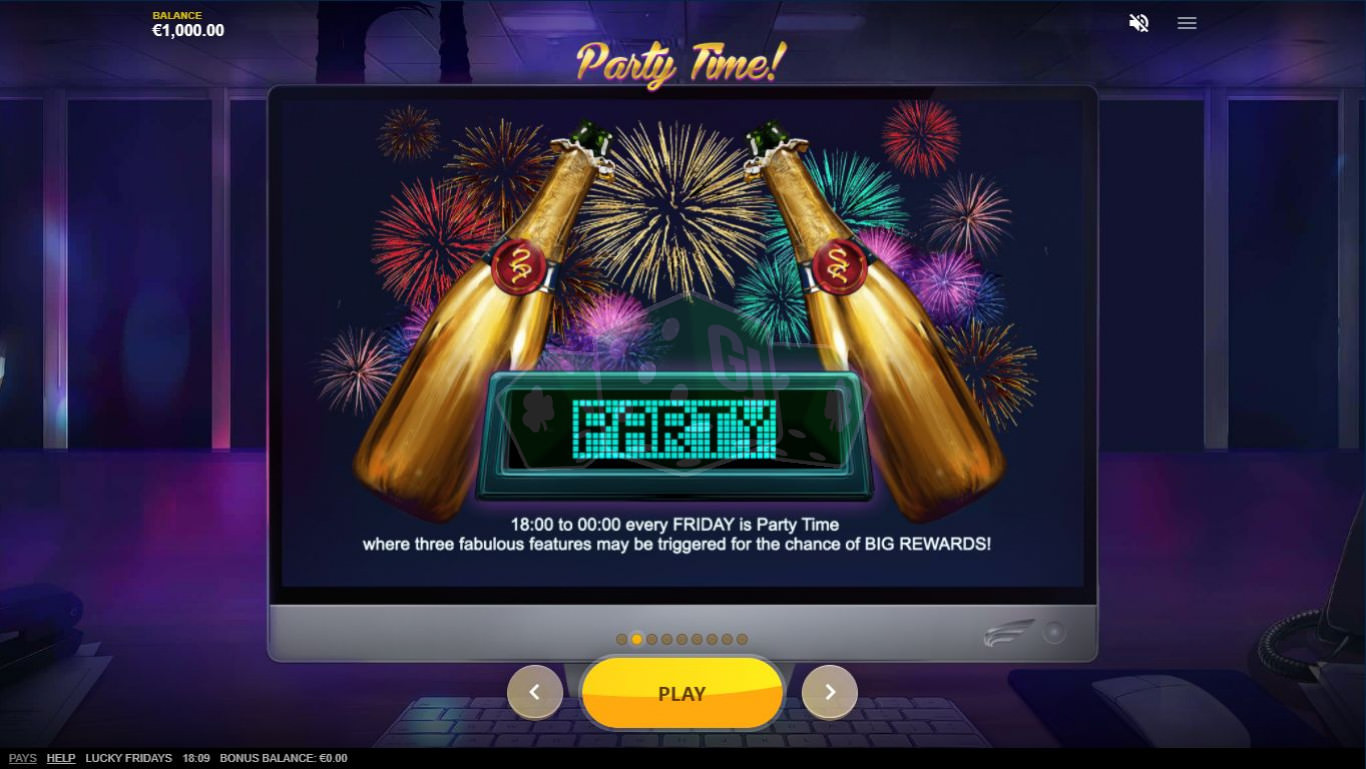Open the hamburger menu icon
The width and height of the screenshot is (1366, 769).
click(x=1187, y=23)
